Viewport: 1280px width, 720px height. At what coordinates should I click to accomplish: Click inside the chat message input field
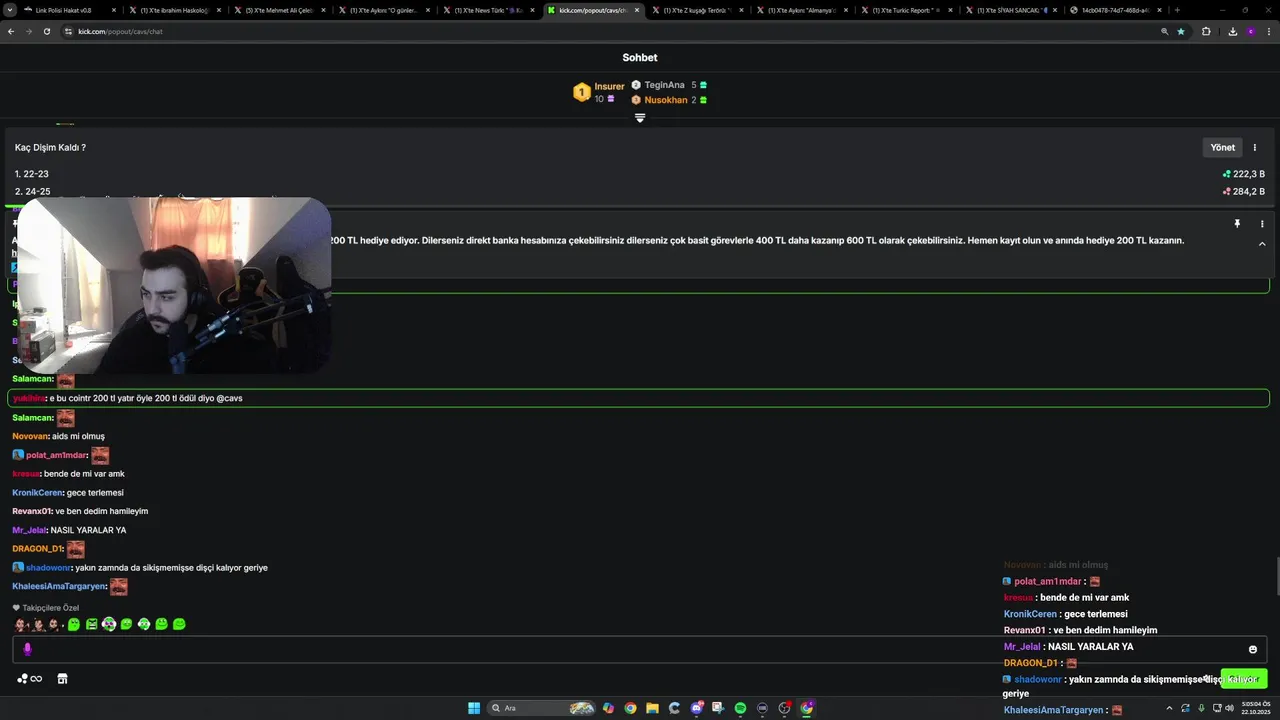pos(640,649)
